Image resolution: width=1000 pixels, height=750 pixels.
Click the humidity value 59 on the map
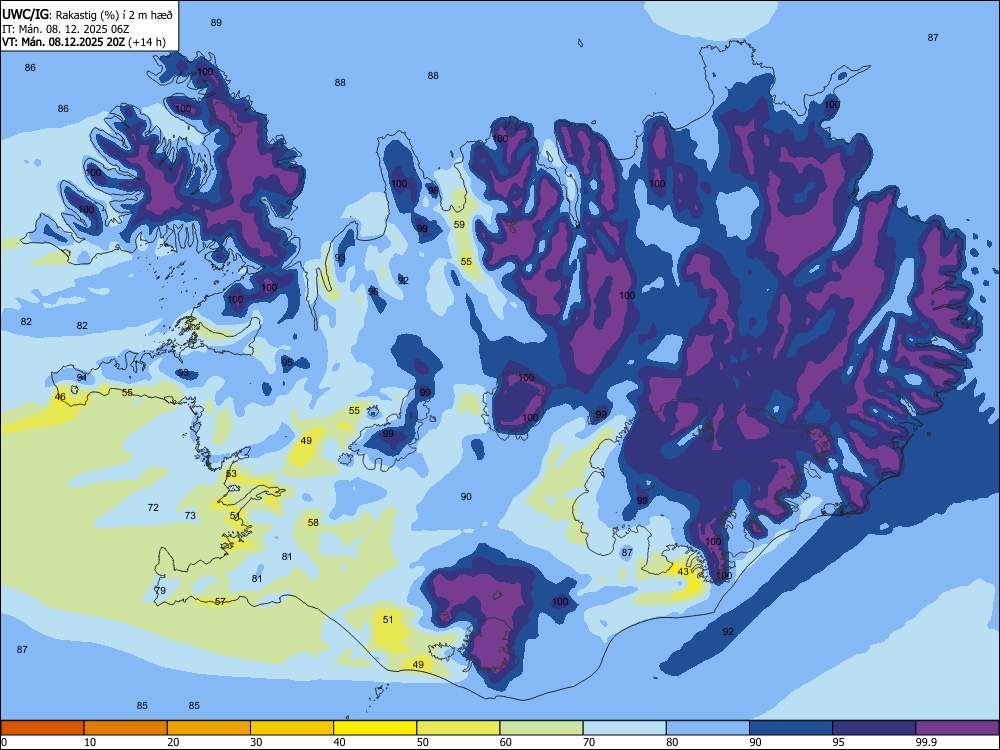459,224
